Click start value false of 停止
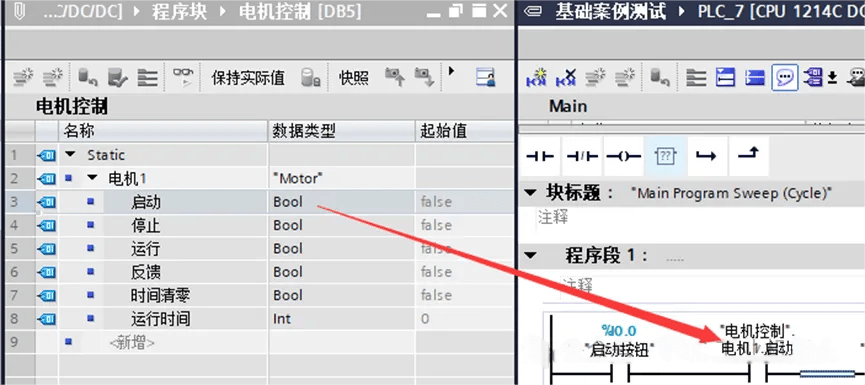Image resolution: width=865 pixels, height=385 pixels. [464, 225]
